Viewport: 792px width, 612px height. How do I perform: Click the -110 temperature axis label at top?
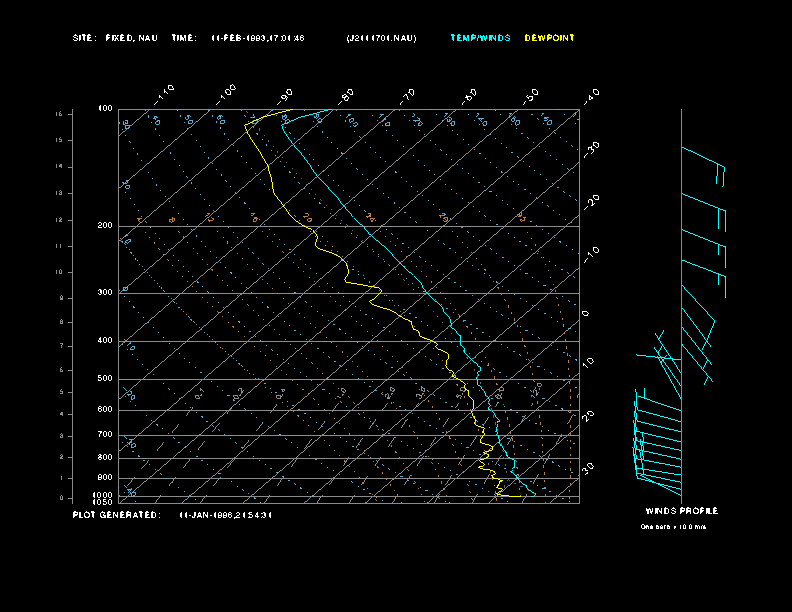coord(166,92)
